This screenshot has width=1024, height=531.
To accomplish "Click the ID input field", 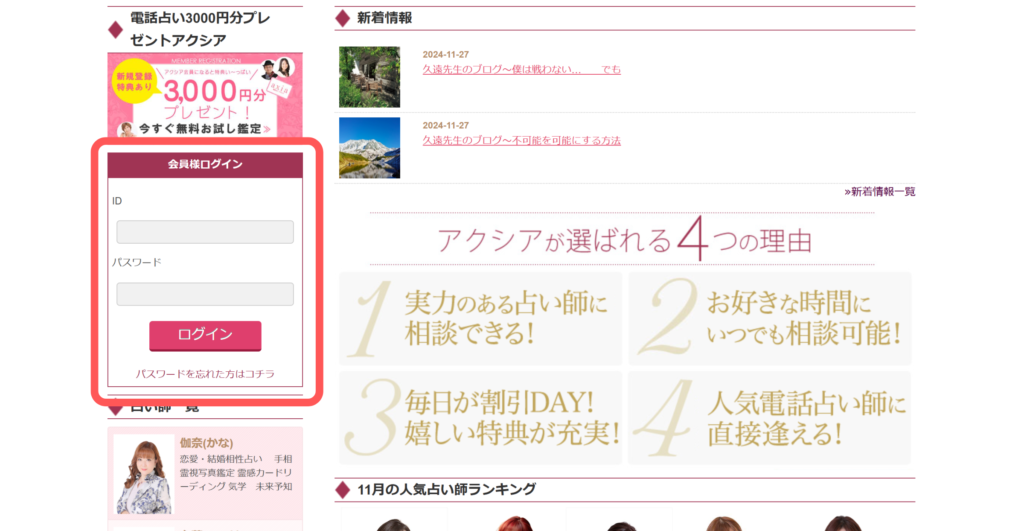I will pyautogui.click(x=205, y=232).
